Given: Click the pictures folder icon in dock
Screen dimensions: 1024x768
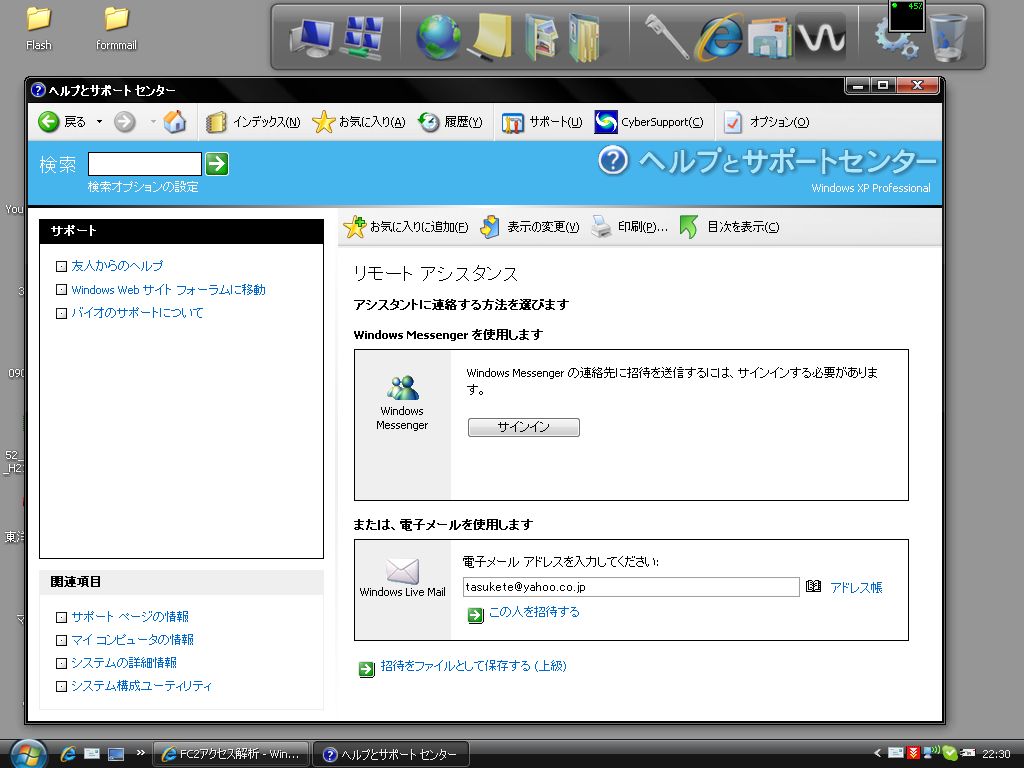Looking at the screenshot, I should click(541, 39).
